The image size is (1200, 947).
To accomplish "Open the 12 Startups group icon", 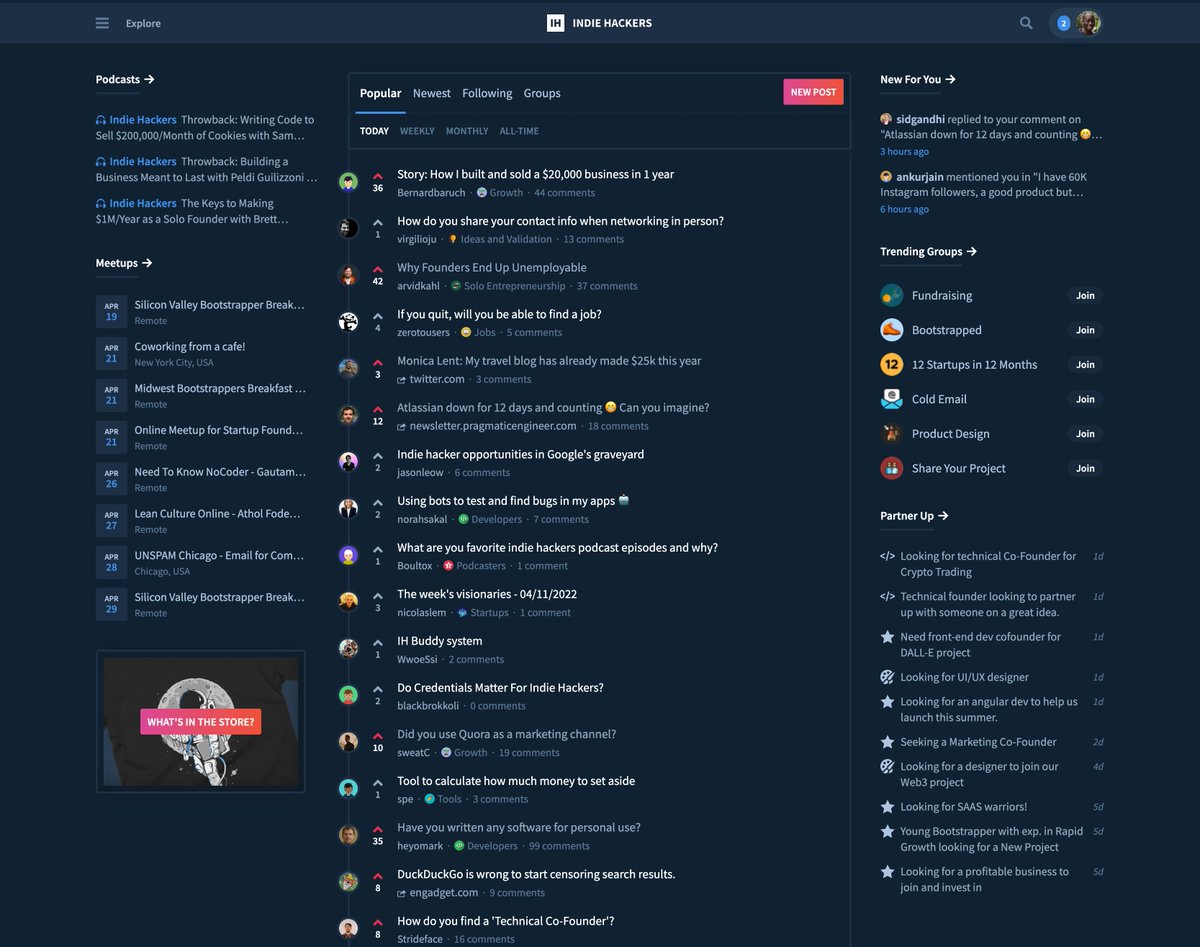I will tap(891, 364).
